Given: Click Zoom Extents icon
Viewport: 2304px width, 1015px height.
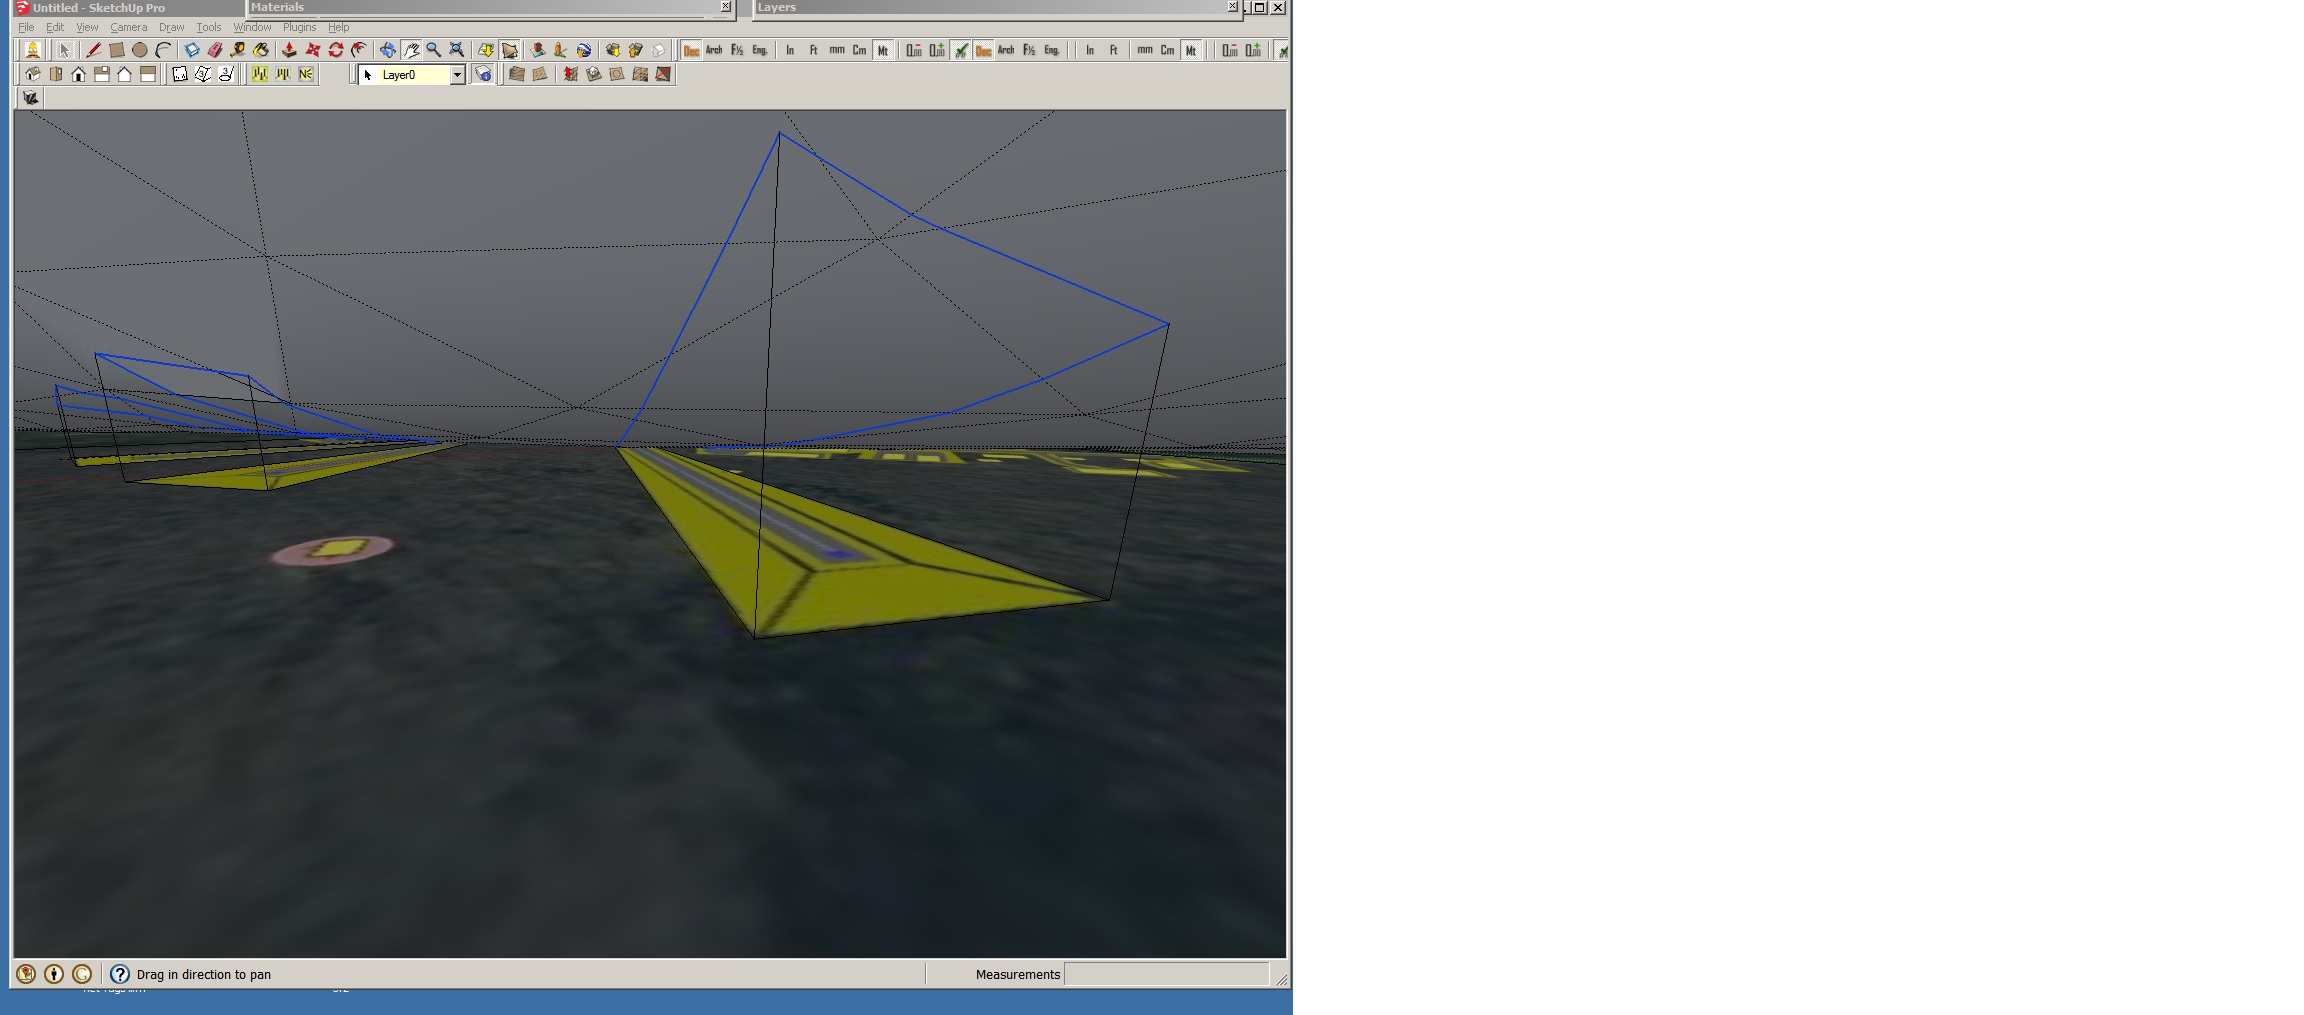Looking at the screenshot, I should (457, 50).
